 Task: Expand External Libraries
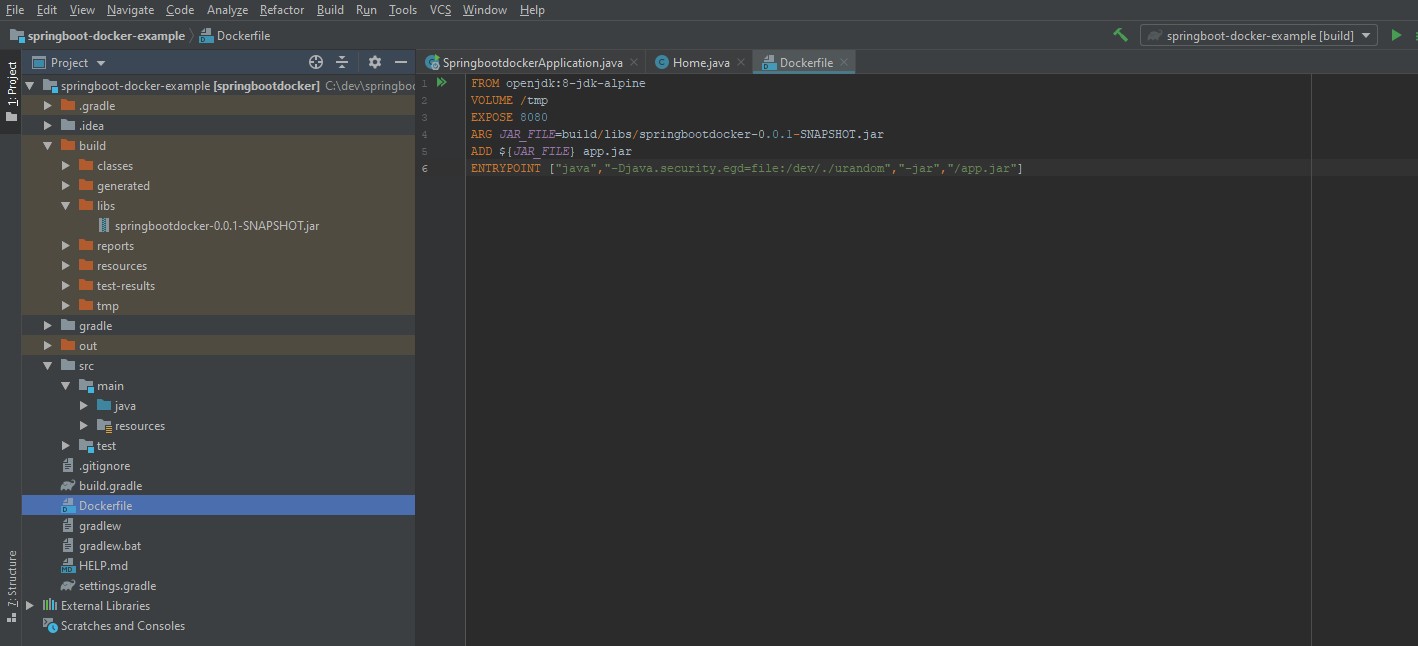click(x=28, y=605)
